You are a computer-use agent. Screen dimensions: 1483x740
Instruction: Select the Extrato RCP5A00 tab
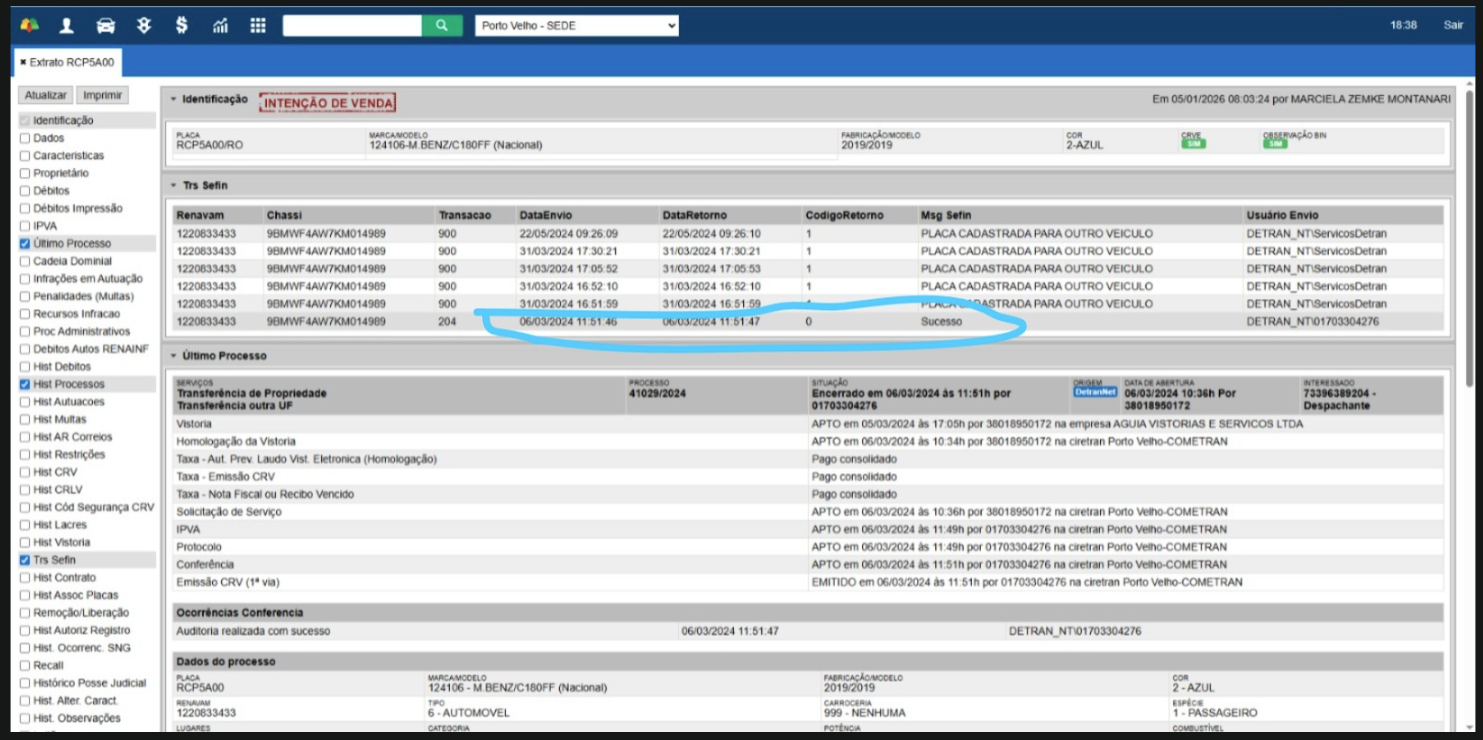72,62
